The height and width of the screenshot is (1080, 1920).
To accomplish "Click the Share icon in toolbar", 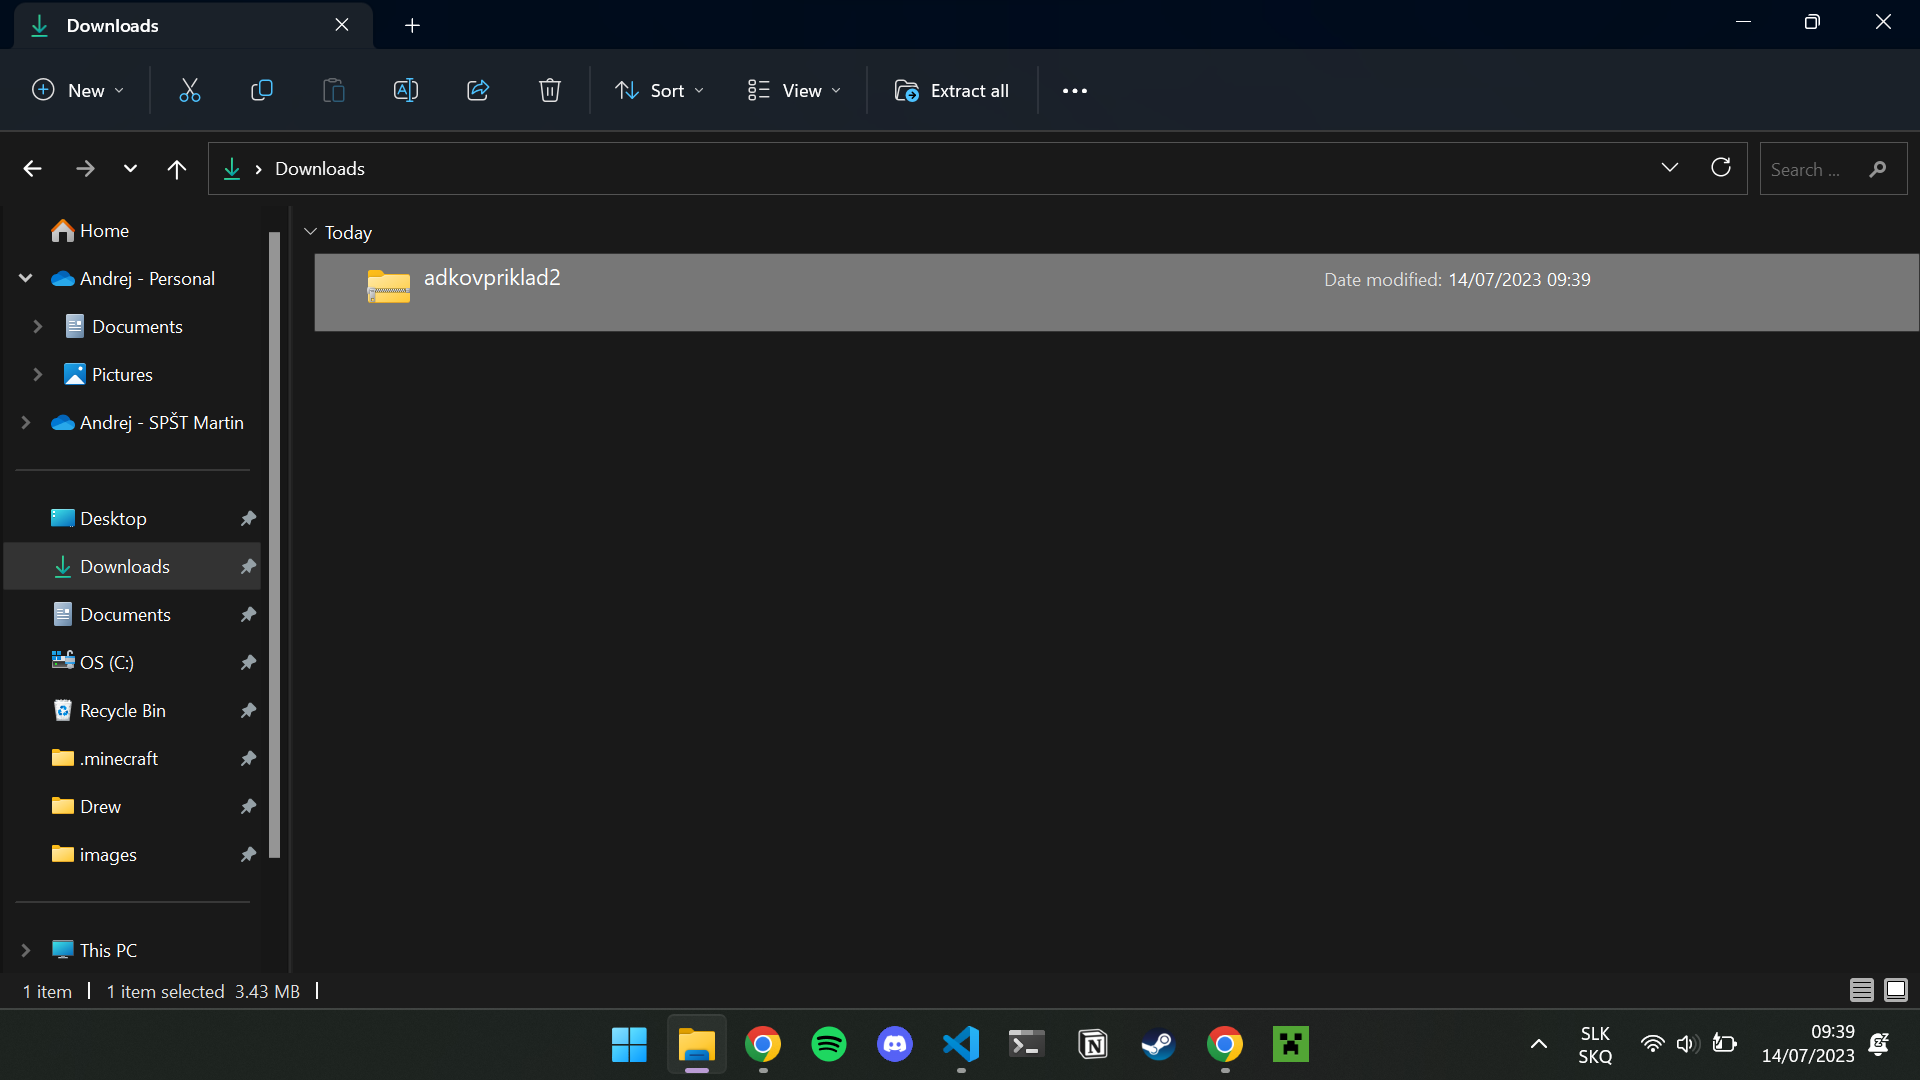I will (478, 91).
